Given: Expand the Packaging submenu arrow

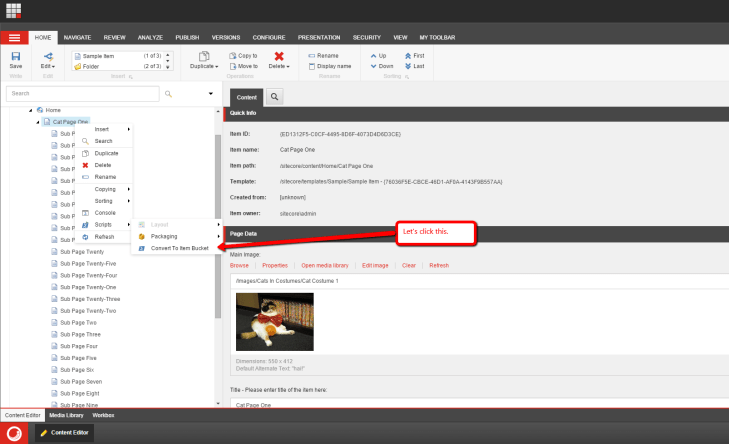Looking at the screenshot, I should [x=219, y=236].
